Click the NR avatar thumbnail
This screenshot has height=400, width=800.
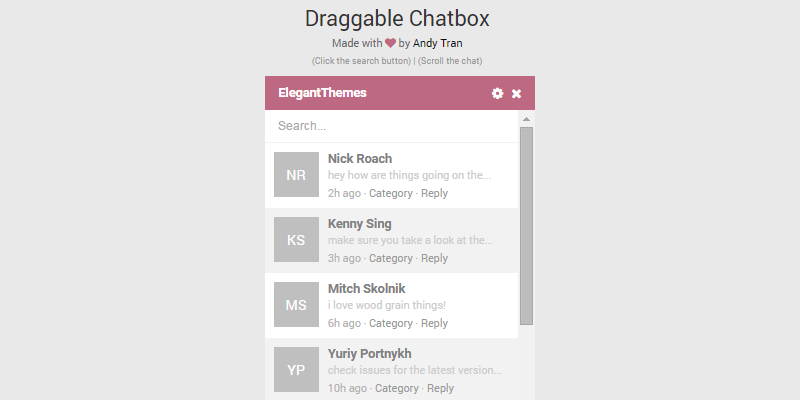pyautogui.click(x=296, y=175)
